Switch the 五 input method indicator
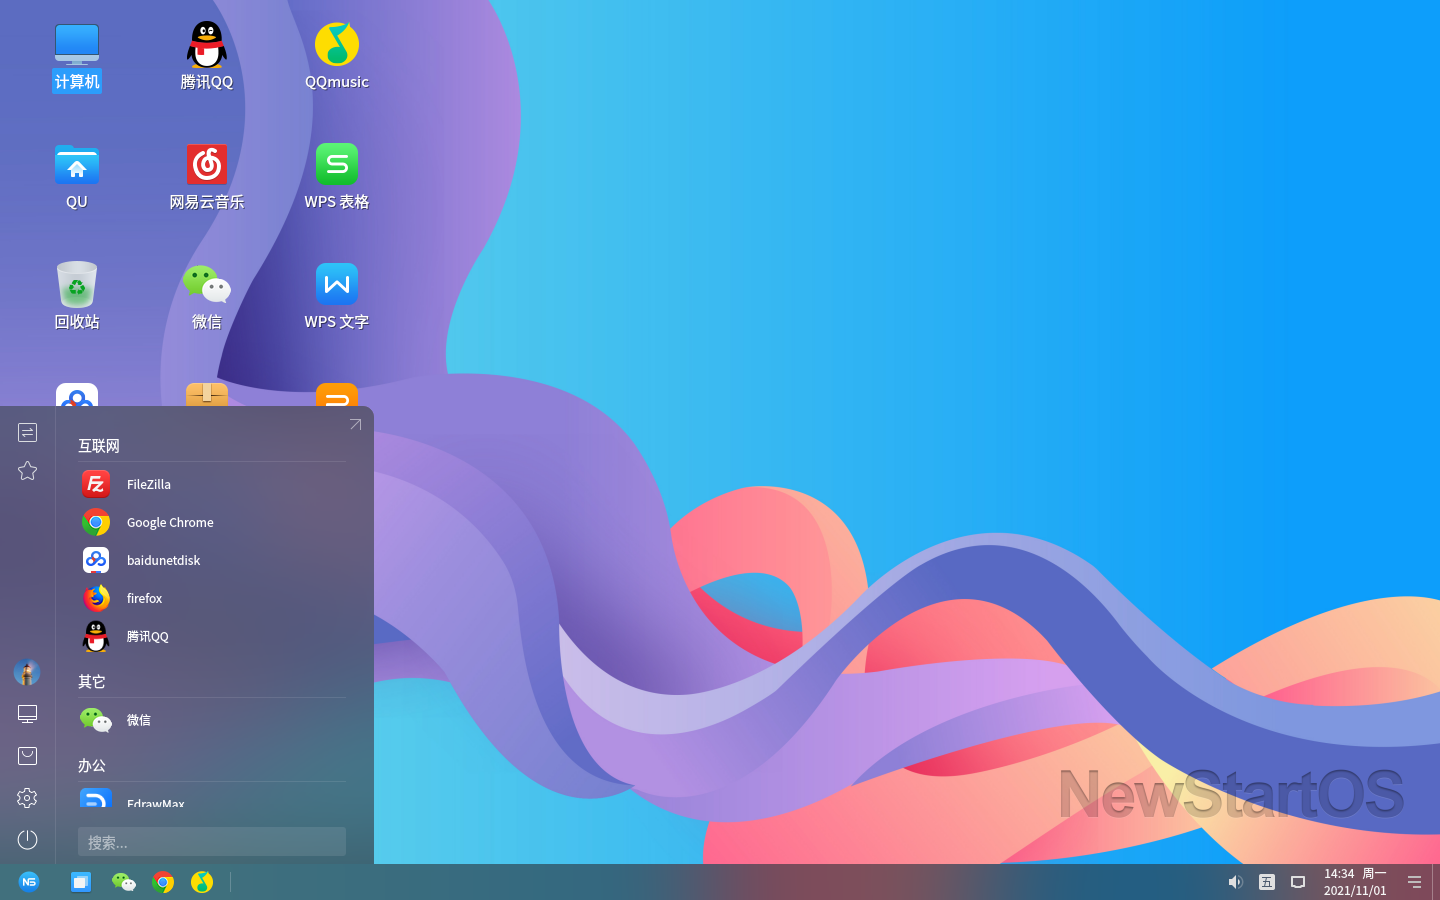 (1267, 882)
